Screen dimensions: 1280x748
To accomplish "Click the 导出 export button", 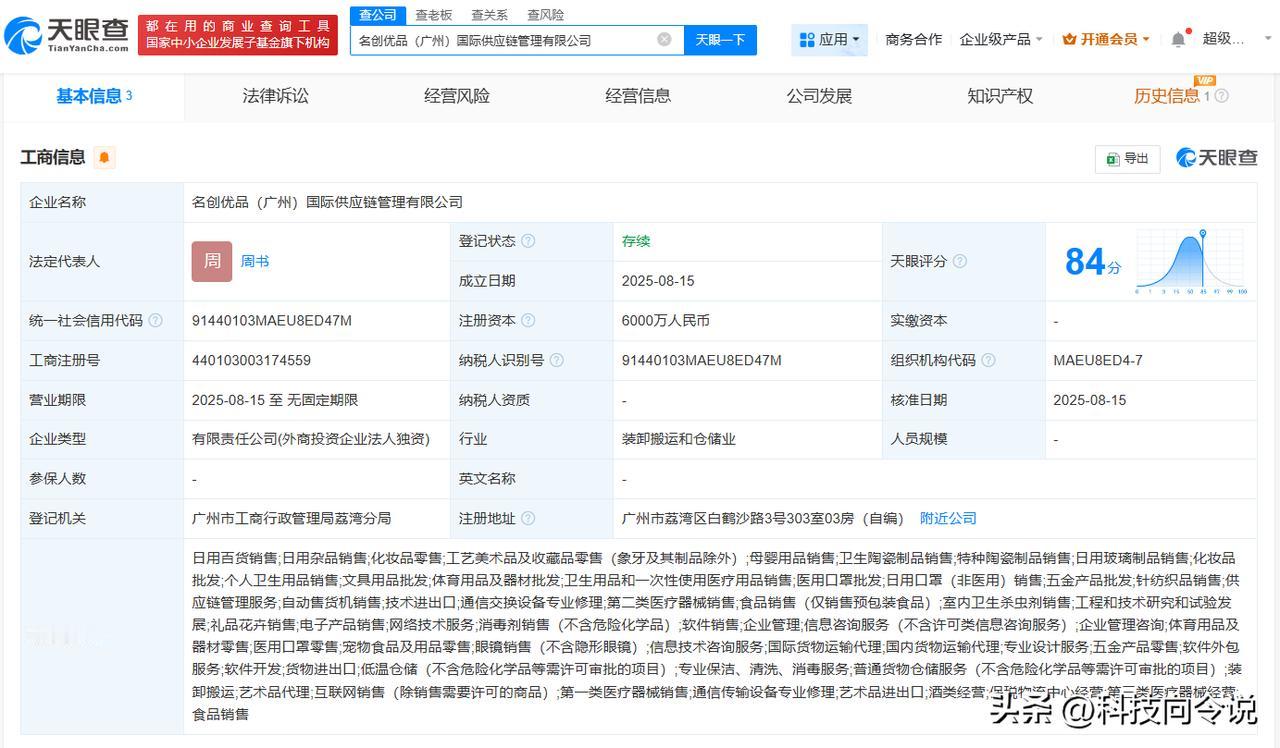I will [x=1128, y=158].
